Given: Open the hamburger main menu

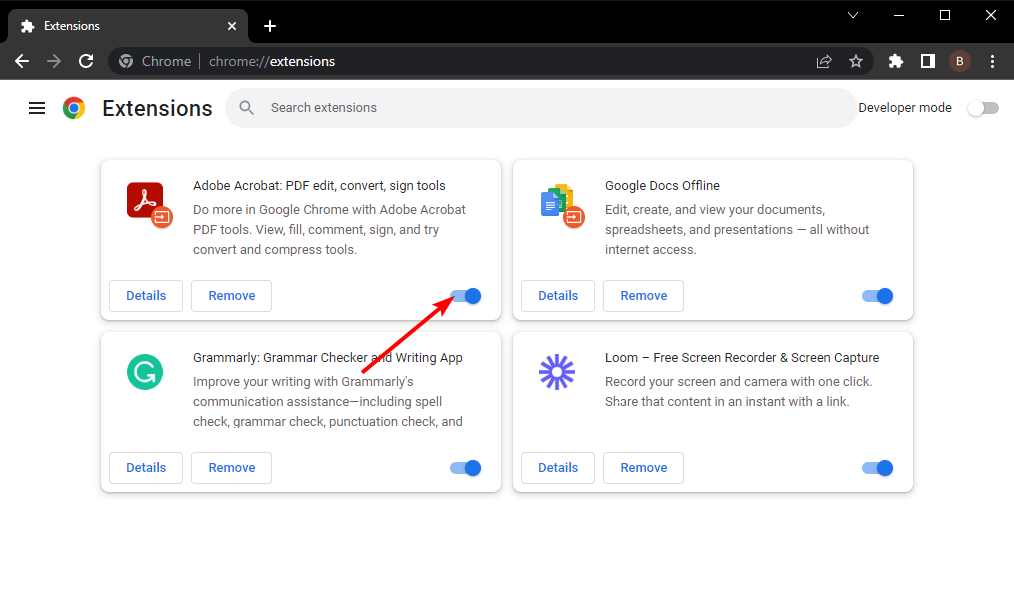Looking at the screenshot, I should tap(37, 108).
